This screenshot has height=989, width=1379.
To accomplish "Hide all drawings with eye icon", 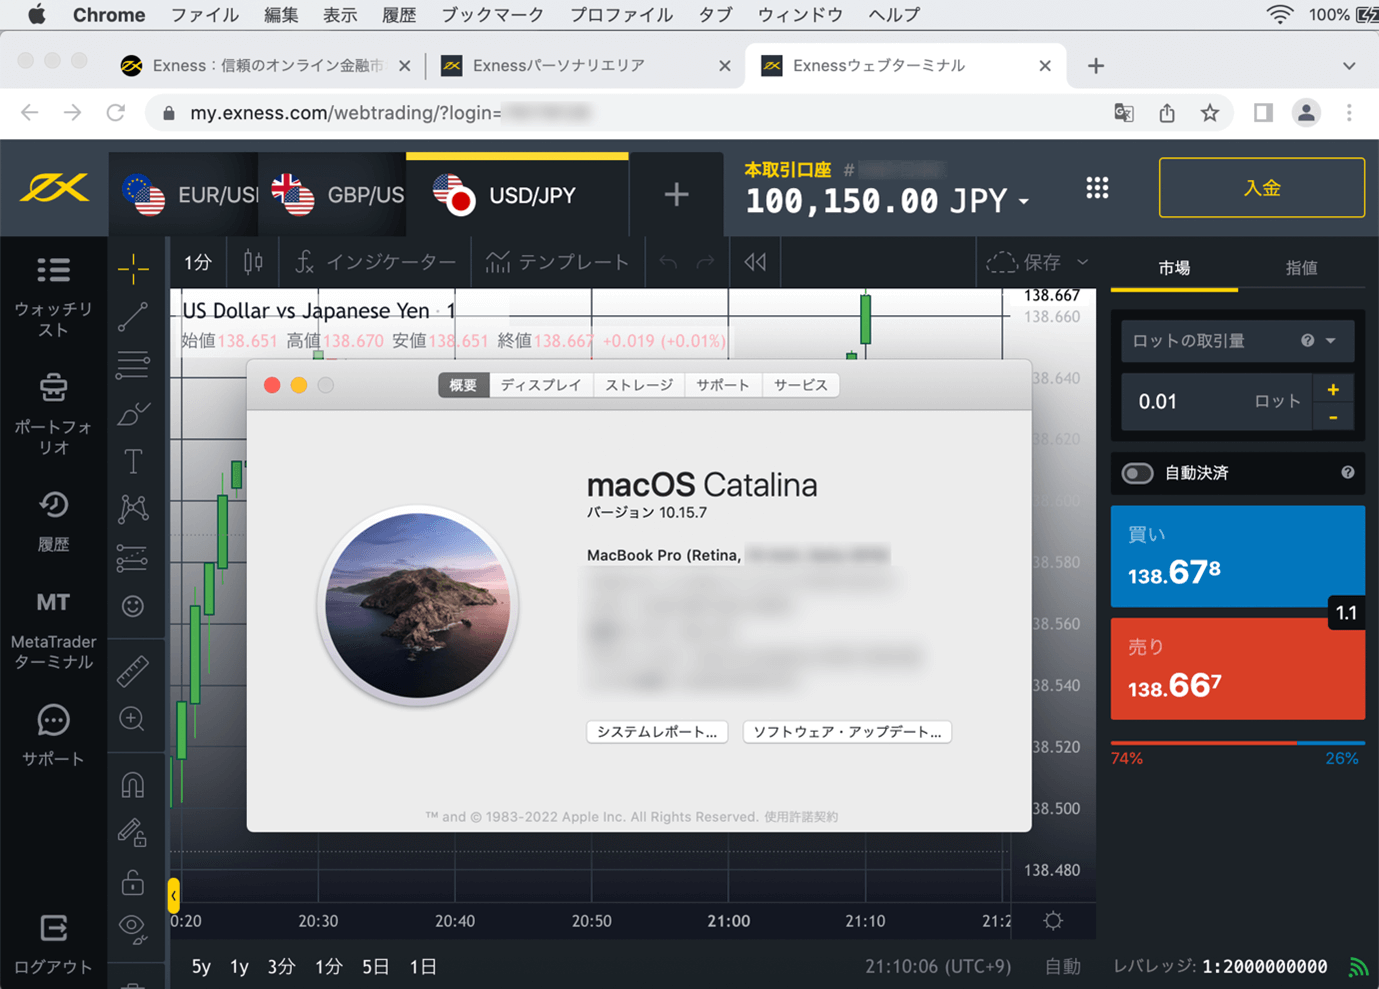I will click(x=133, y=929).
